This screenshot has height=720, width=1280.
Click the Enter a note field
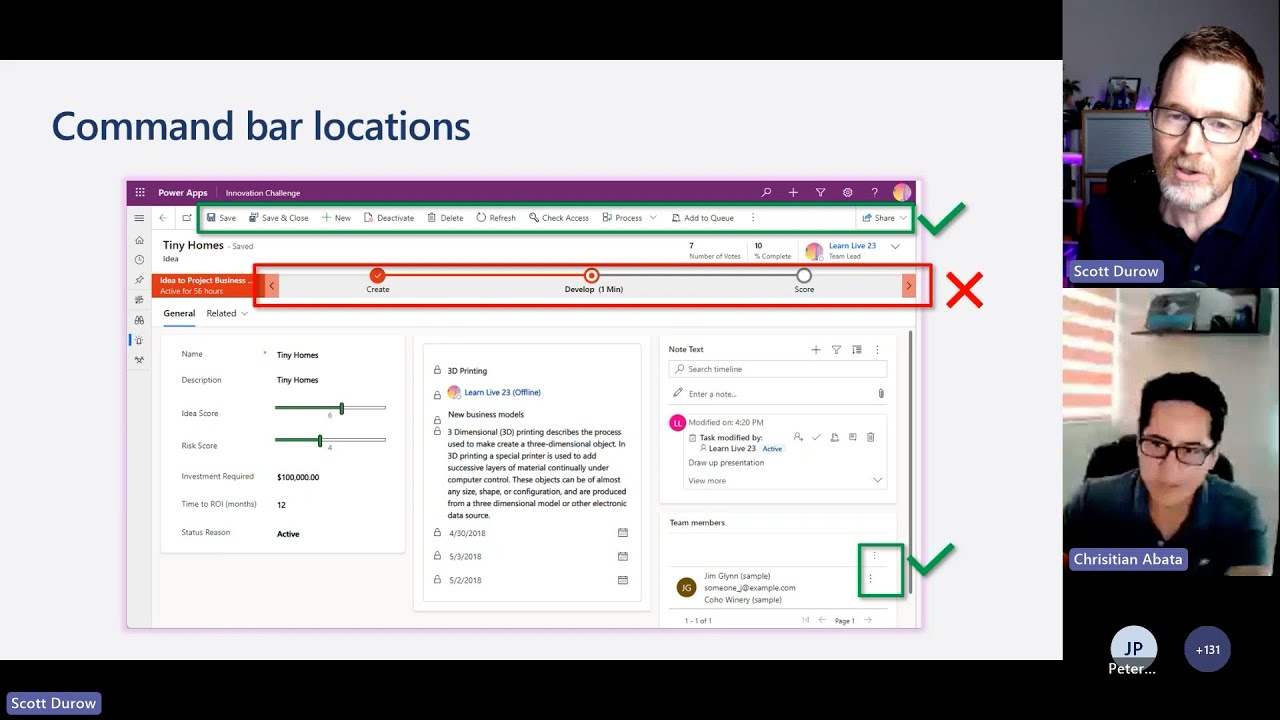coord(770,394)
